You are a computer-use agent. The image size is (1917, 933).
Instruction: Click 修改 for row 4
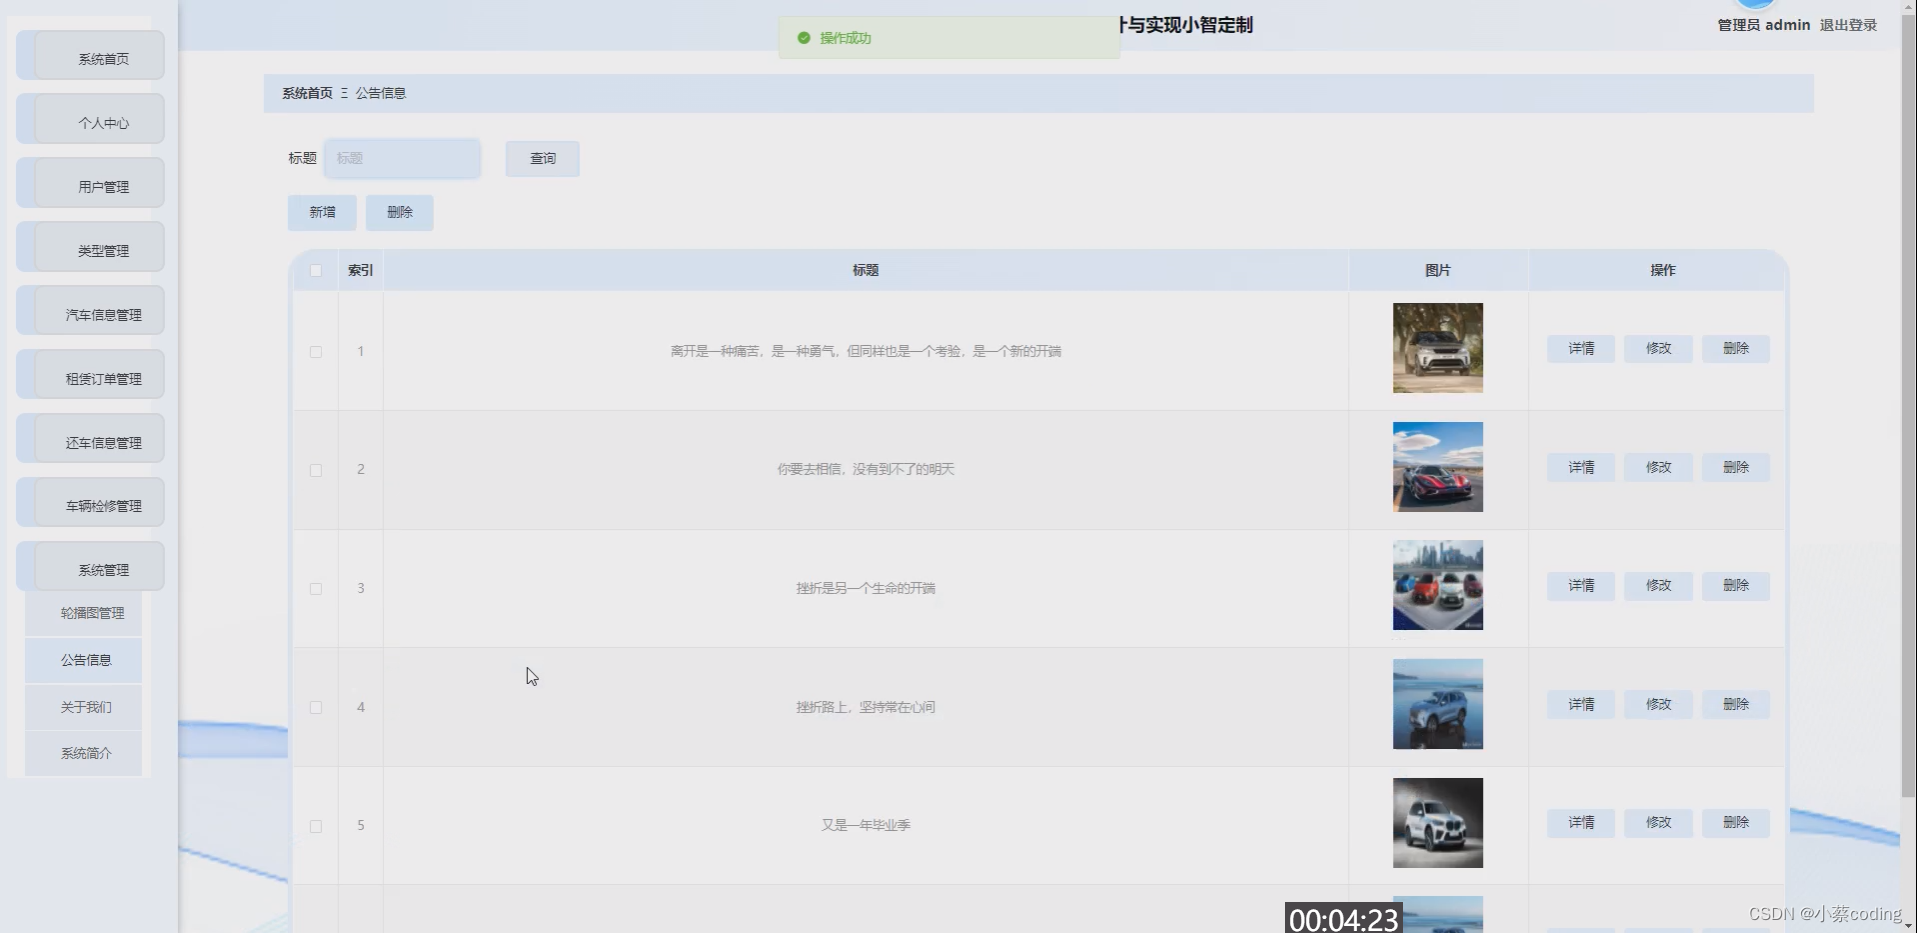click(1659, 704)
